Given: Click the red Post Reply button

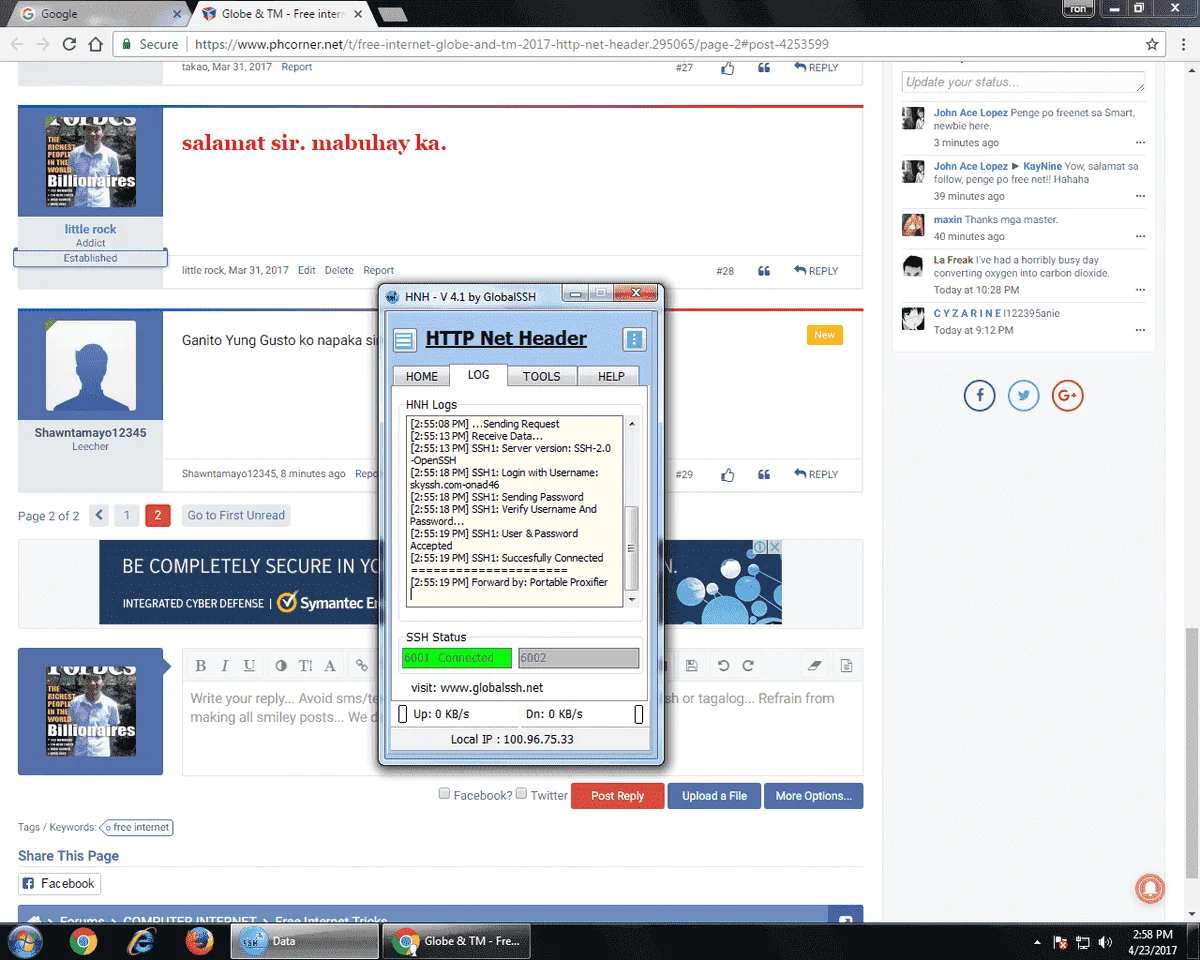Looking at the screenshot, I should pos(617,796).
